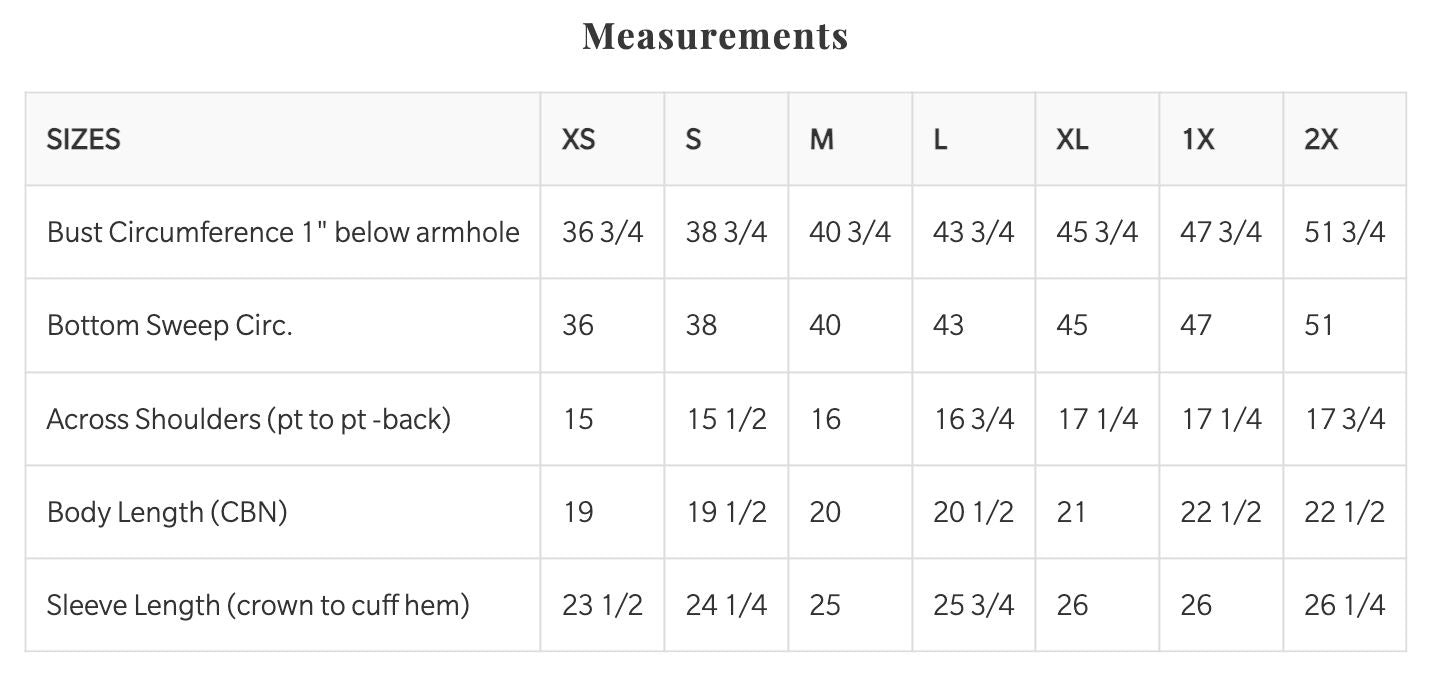Select the XS column header
The width and height of the screenshot is (1436, 684).
point(579,139)
